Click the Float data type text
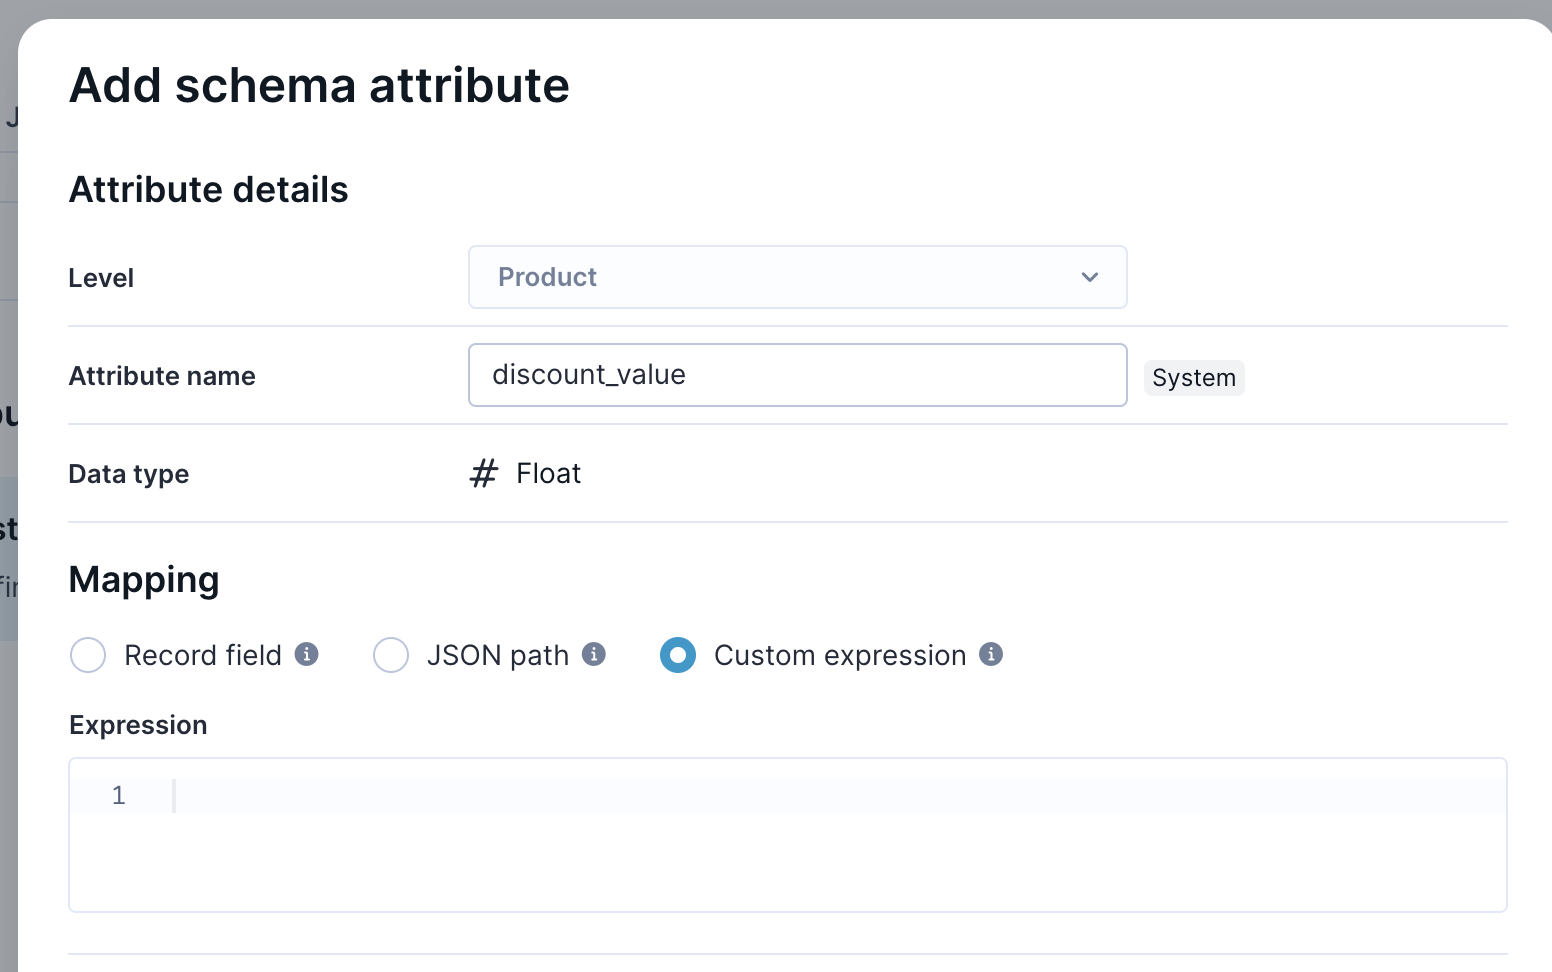This screenshot has width=1552, height=972. (x=548, y=473)
